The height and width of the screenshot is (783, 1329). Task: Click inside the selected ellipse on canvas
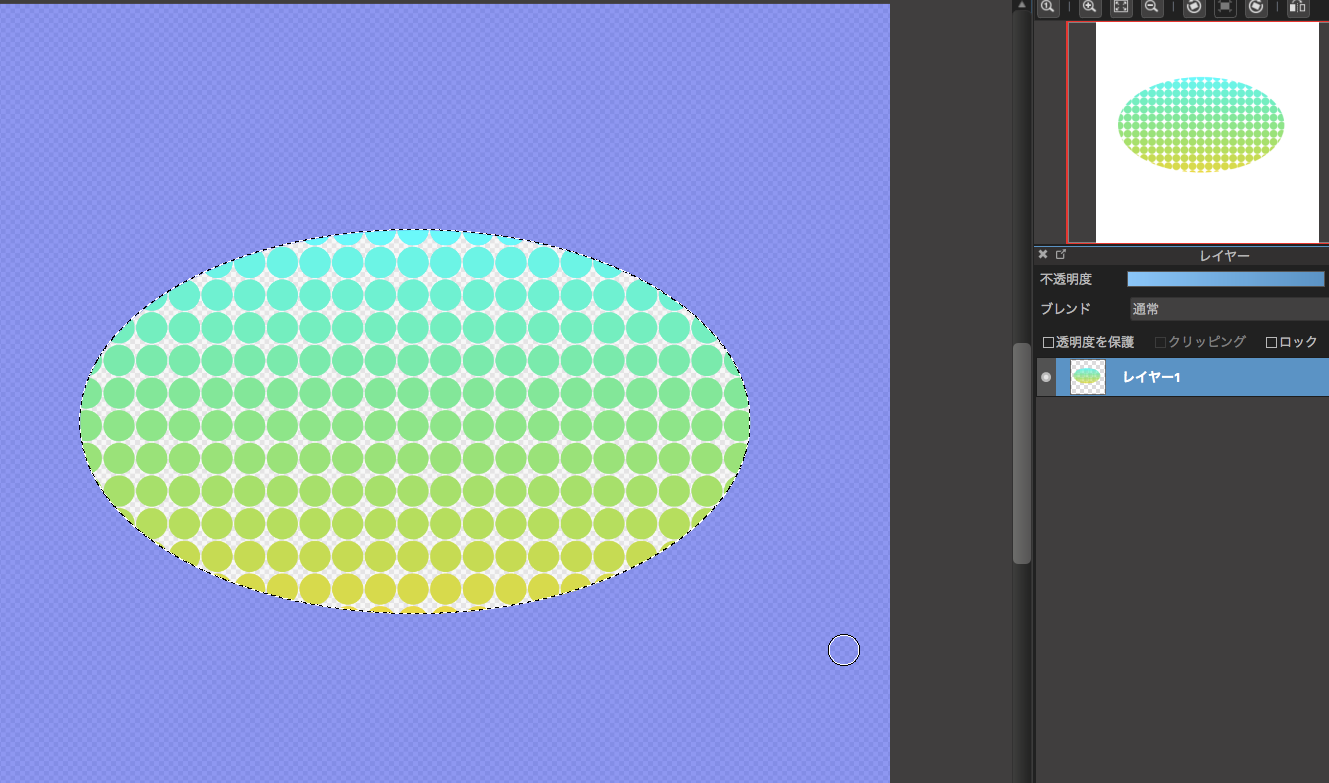click(x=415, y=421)
